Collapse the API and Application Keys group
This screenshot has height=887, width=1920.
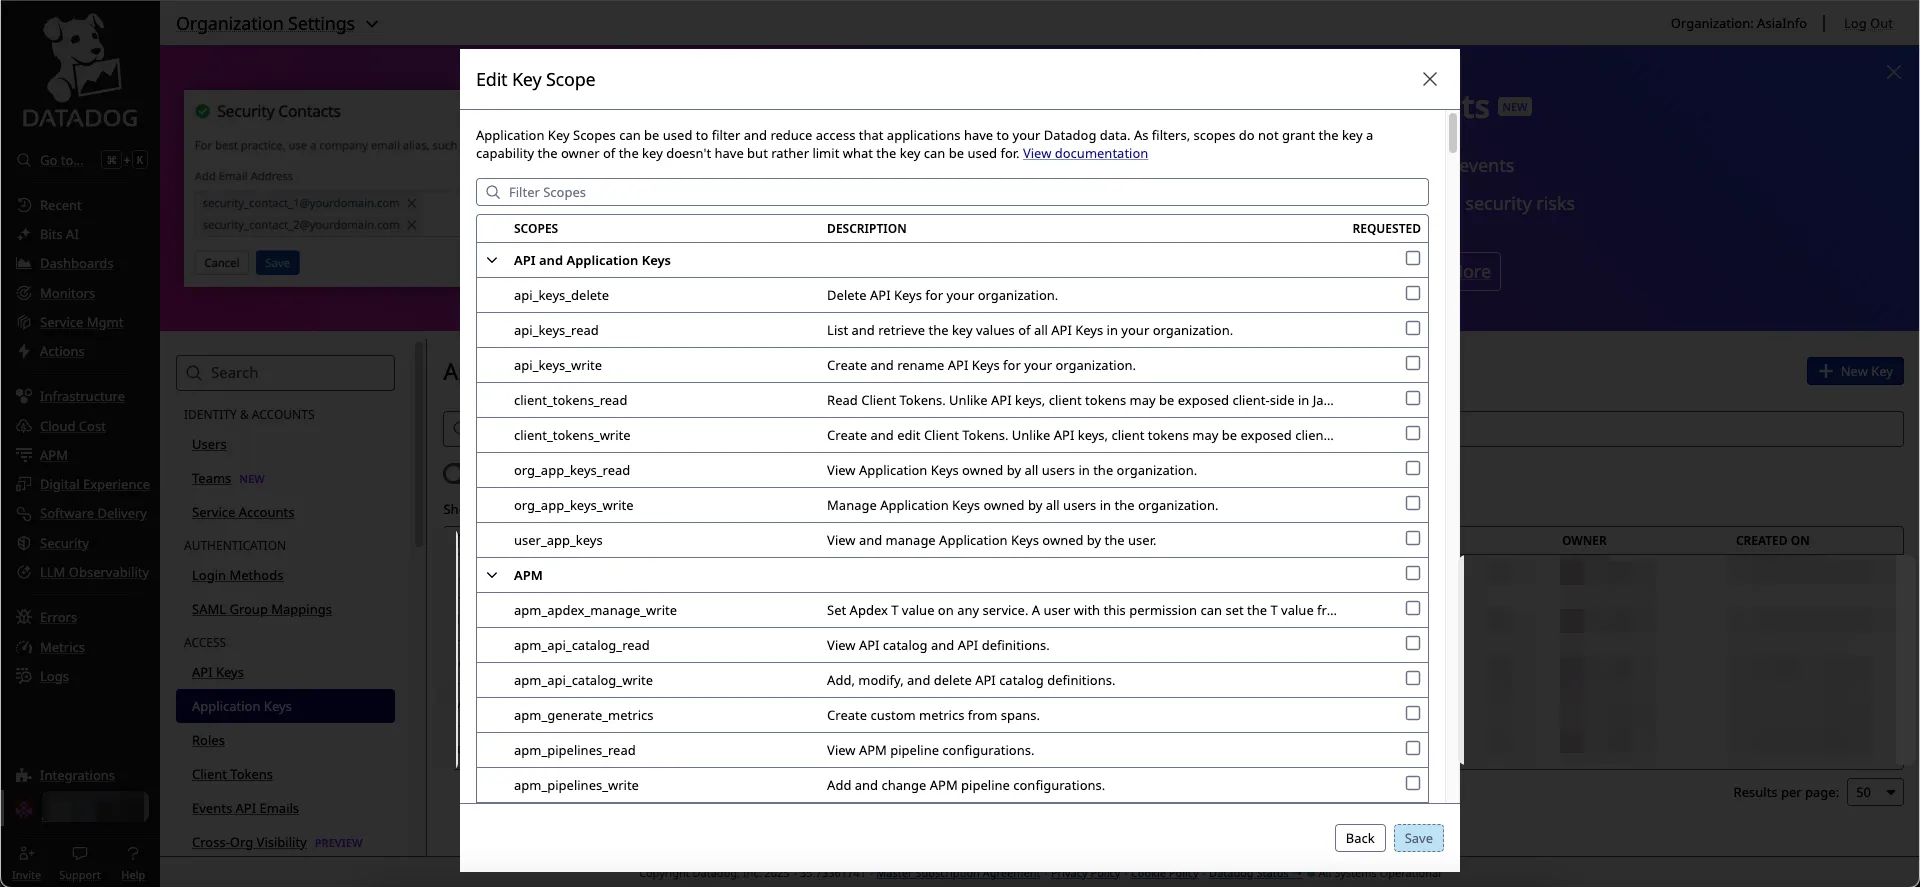492,261
